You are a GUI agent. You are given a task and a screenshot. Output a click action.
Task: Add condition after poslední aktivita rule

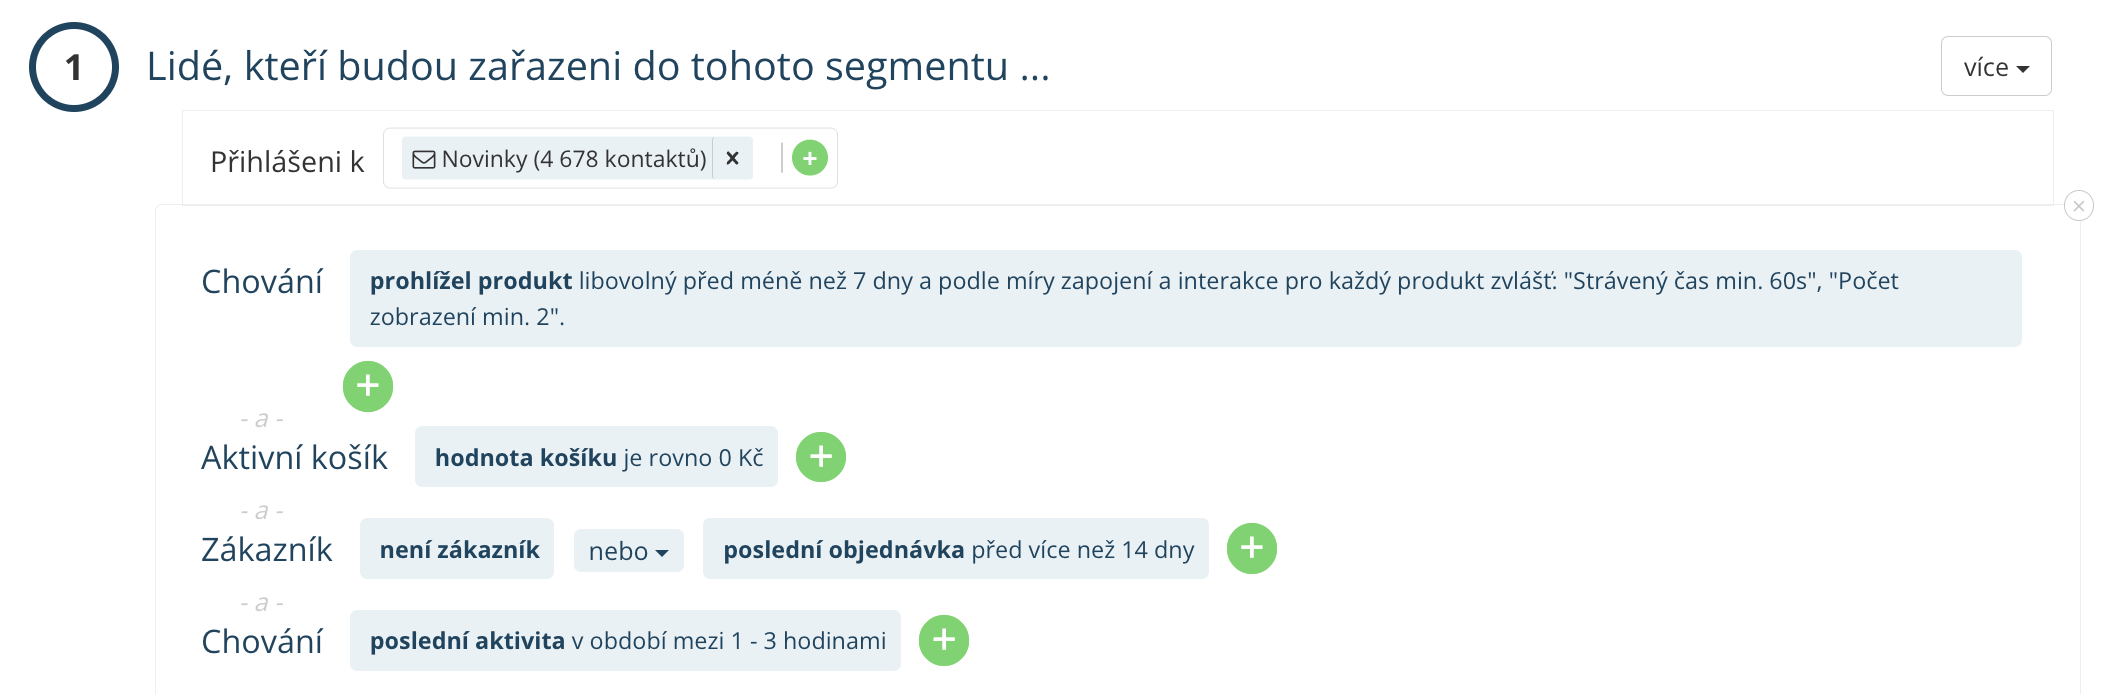[x=944, y=640]
